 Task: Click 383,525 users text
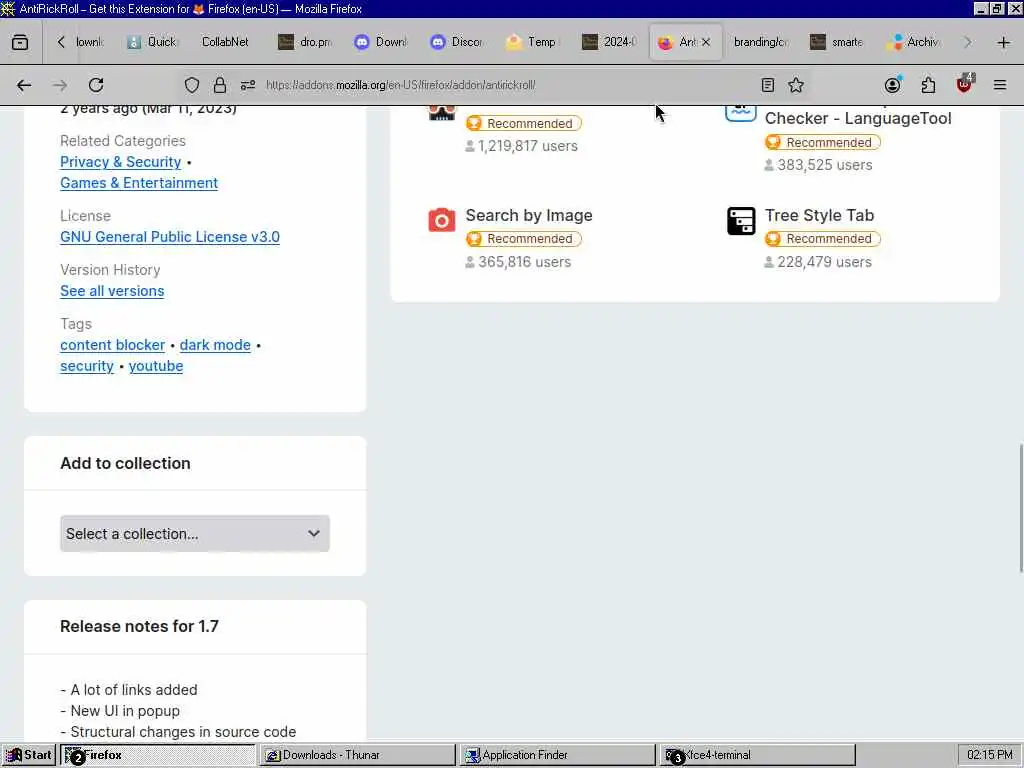pos(824,165)
